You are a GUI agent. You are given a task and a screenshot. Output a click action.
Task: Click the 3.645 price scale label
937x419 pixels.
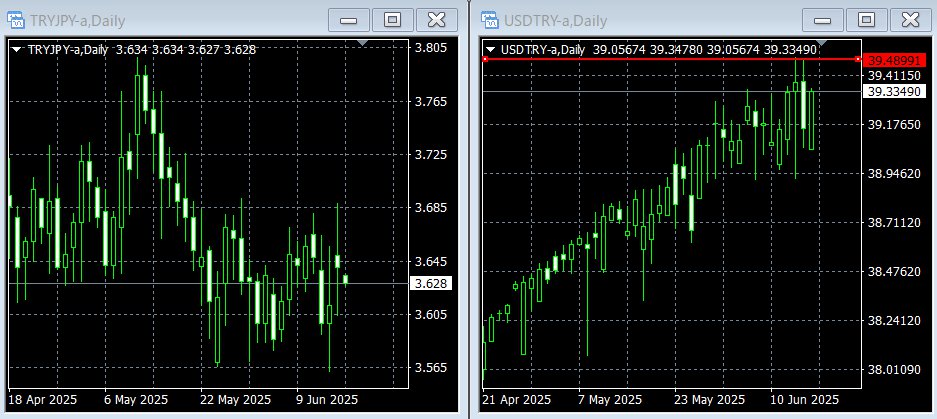(x=430, y=261)
